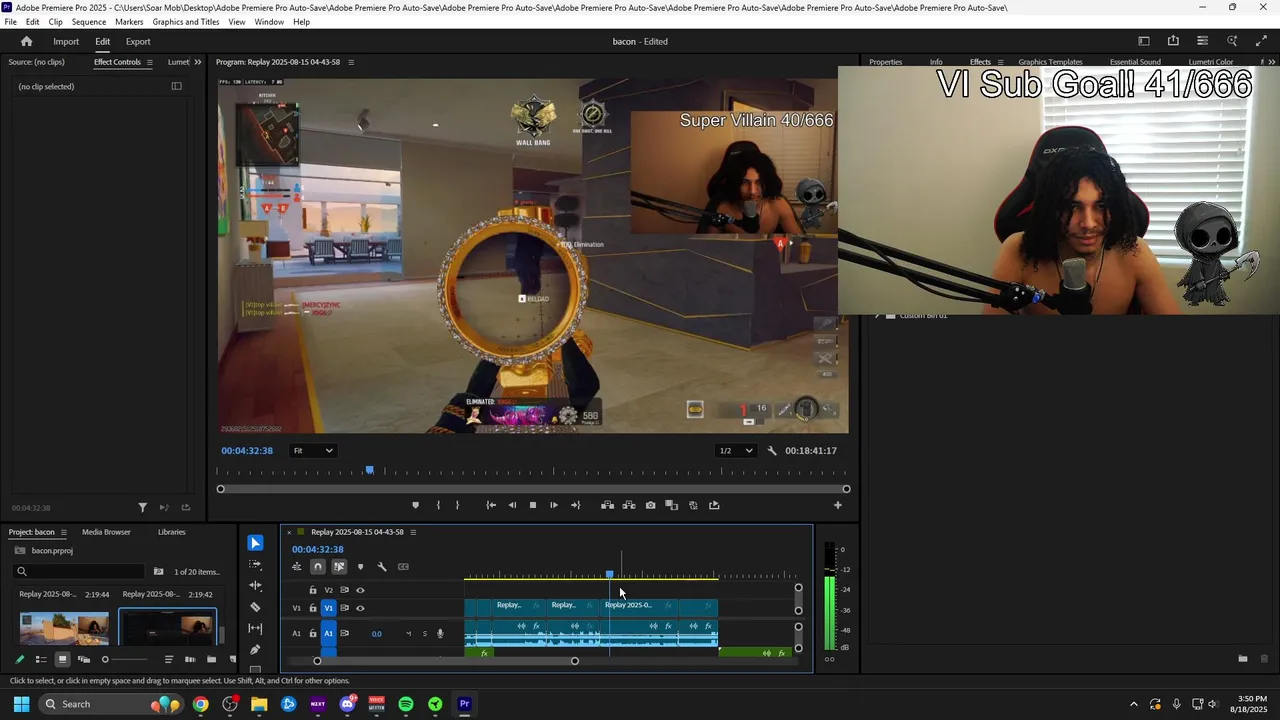Switch to Libraries tab
This screenshot has width=1280, height=720.
172,532
